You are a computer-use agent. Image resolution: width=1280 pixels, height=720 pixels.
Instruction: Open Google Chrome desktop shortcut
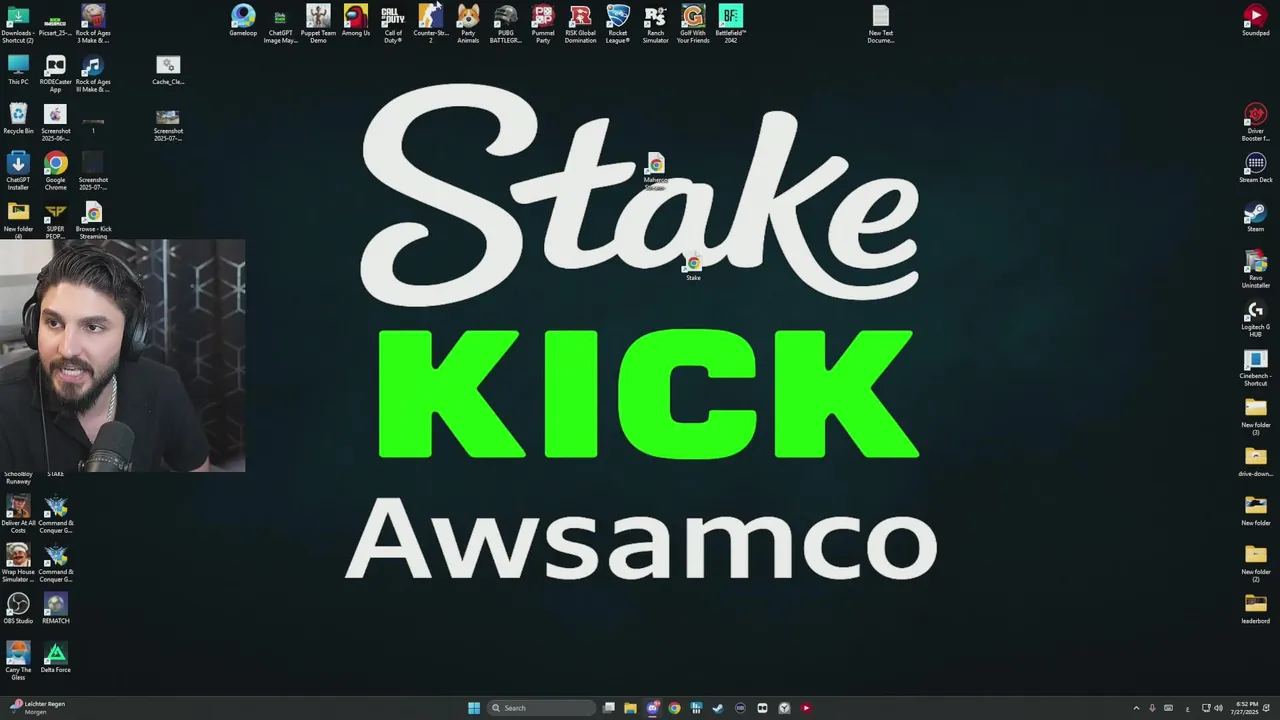[55, 171]
